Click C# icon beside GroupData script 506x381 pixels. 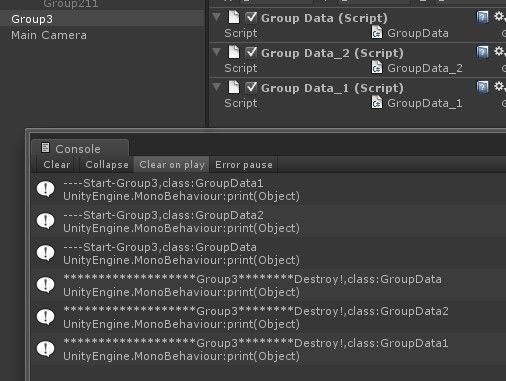point(377,32)
